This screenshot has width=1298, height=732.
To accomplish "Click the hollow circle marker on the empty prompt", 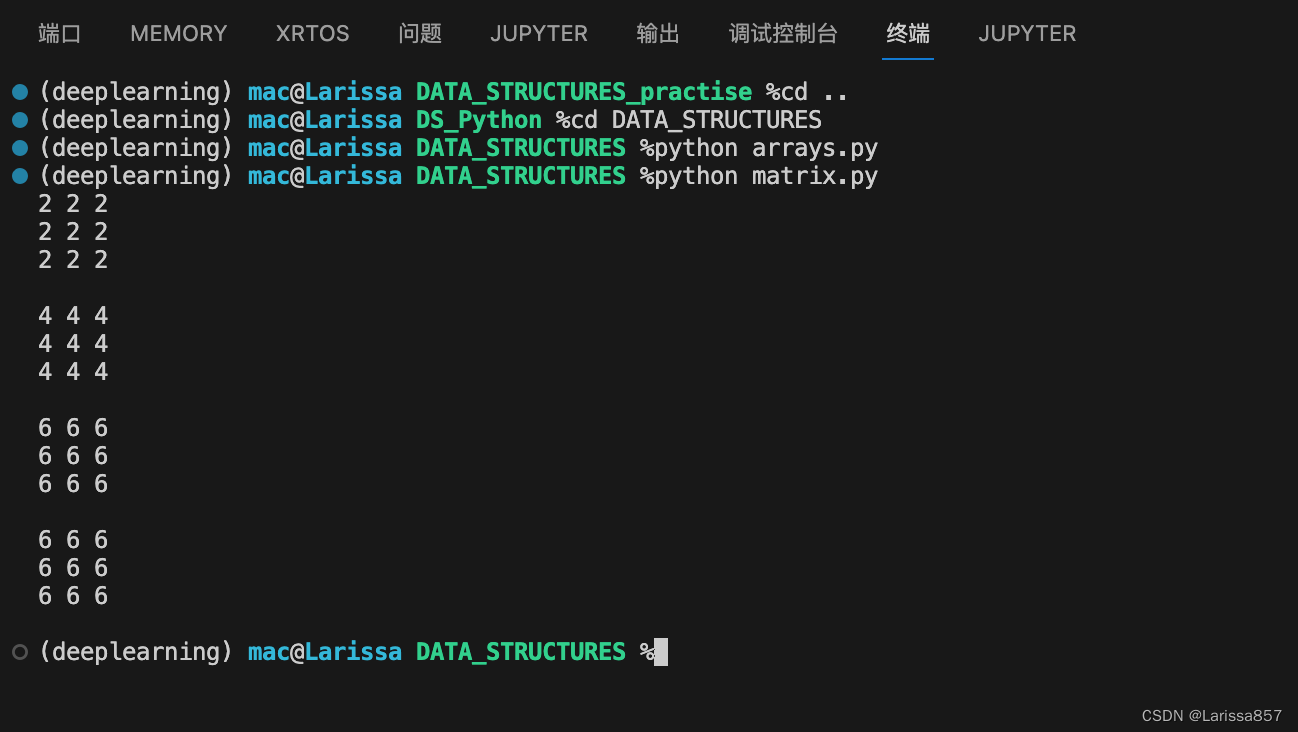I will pyautogui.click(x=20, y=652).
